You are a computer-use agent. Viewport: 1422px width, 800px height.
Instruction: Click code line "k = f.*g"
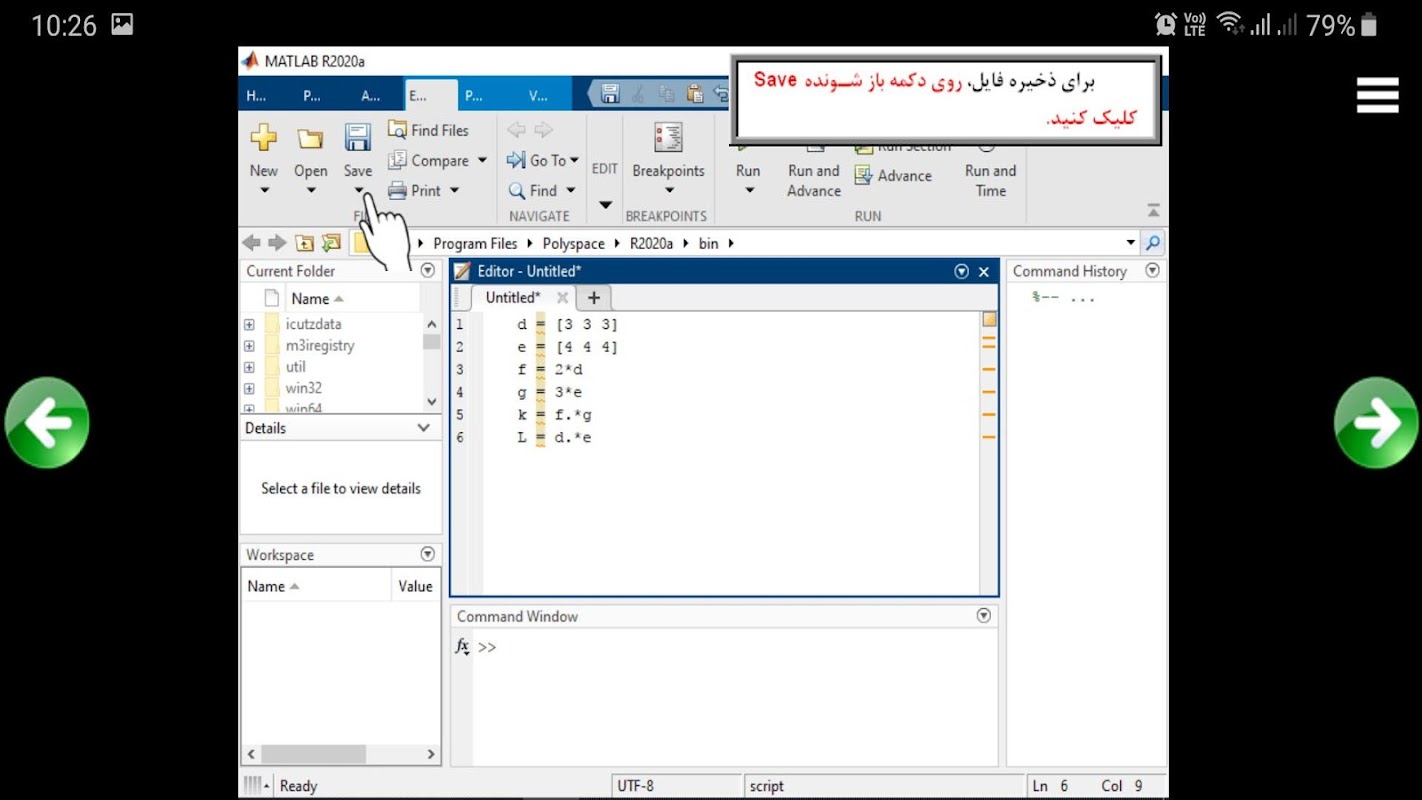coord(555,415)
